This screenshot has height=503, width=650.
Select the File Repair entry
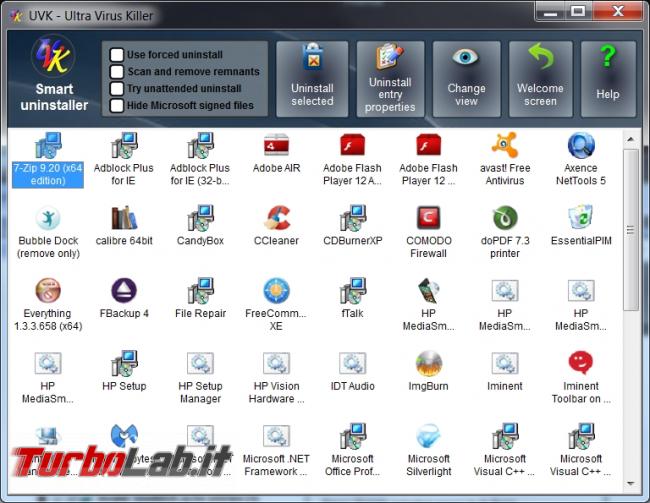[x=200, y=299]
